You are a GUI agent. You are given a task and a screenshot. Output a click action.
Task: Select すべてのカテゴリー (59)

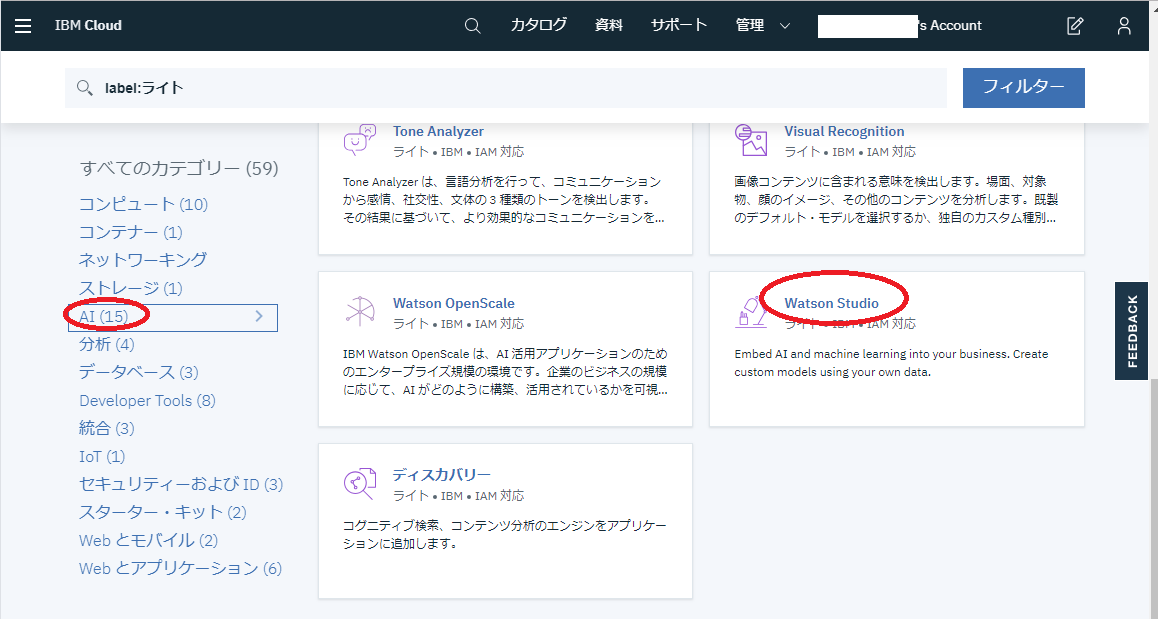point(179,168)
